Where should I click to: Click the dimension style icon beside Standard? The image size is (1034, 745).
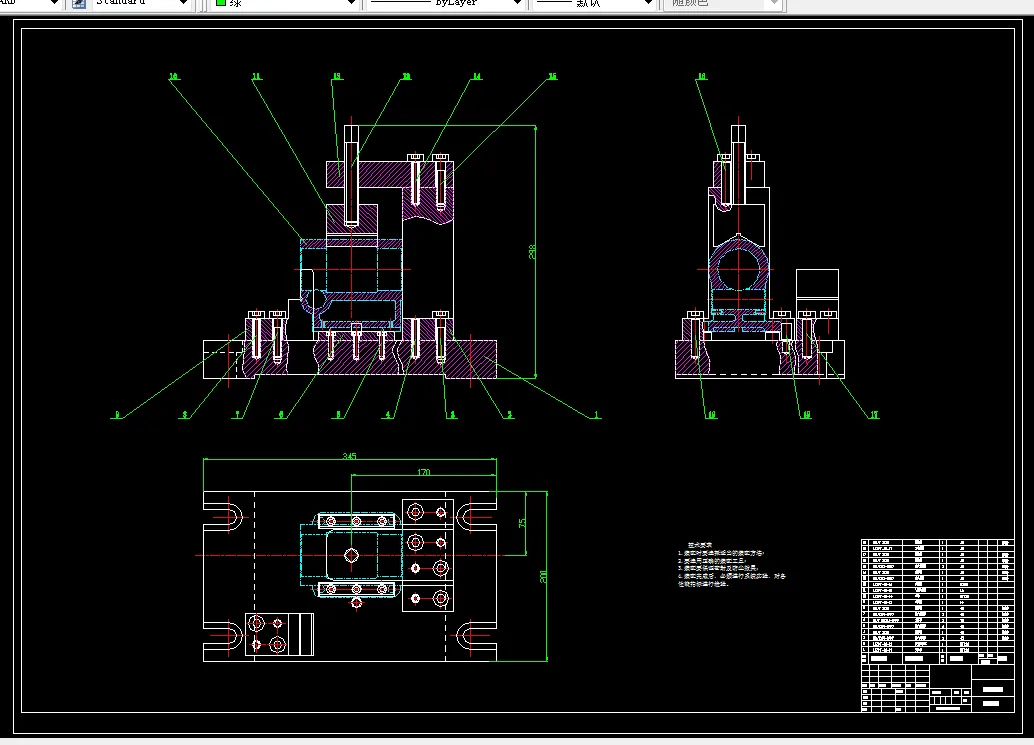[78, 3]
